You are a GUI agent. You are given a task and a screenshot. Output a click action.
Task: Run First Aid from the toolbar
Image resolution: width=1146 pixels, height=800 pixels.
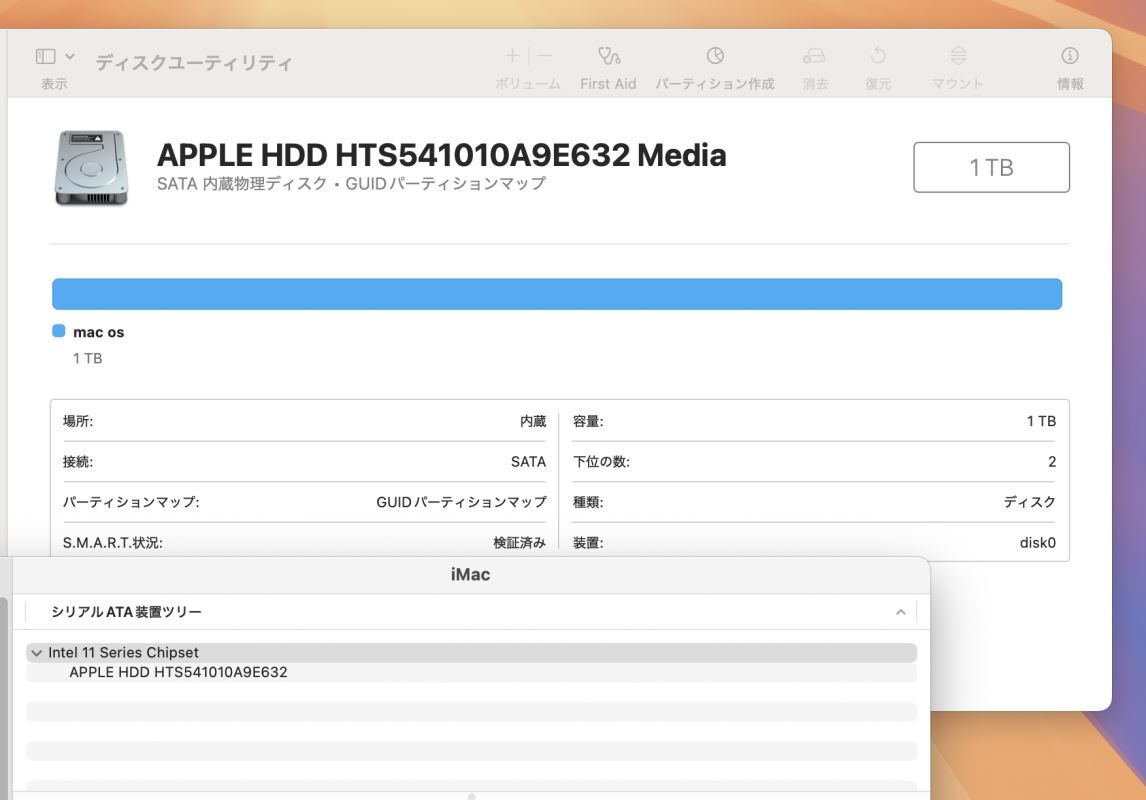click(x=607, y=56)
